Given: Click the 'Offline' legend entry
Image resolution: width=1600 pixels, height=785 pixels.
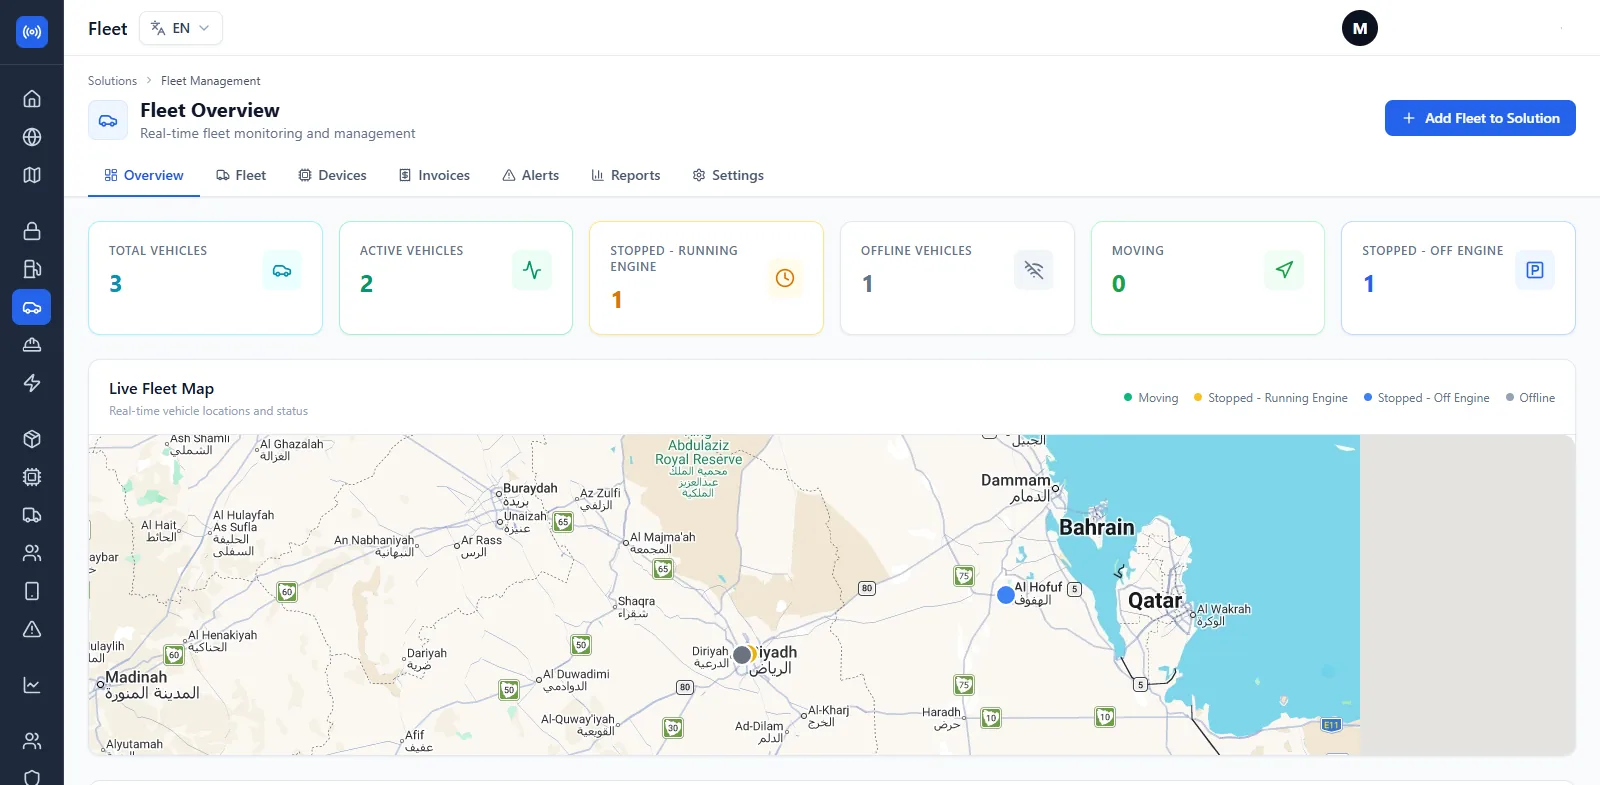Looking at the screenshot, I should point(1530,398).
